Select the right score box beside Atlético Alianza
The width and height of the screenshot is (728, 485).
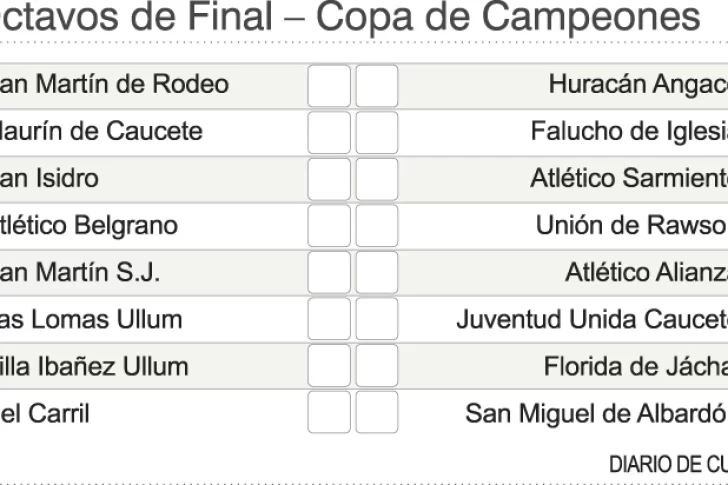[377, 272]
